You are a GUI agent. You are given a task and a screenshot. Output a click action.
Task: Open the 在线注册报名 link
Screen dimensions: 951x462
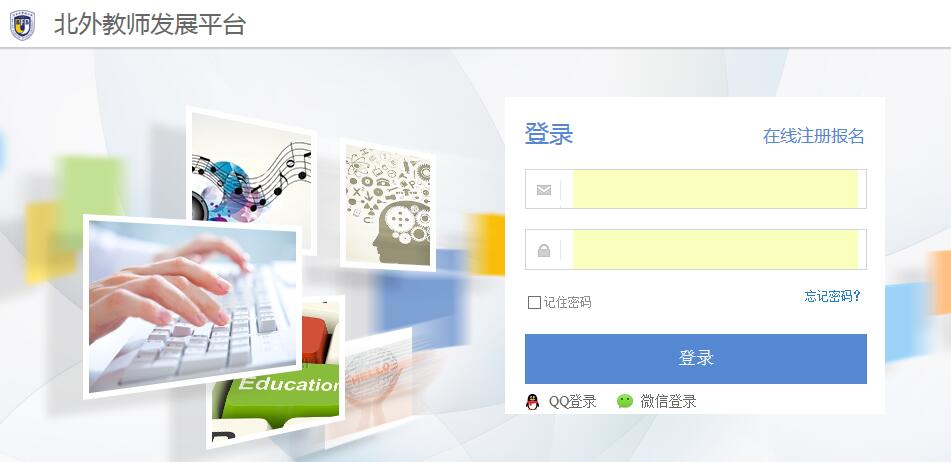[x=813, y=136]
